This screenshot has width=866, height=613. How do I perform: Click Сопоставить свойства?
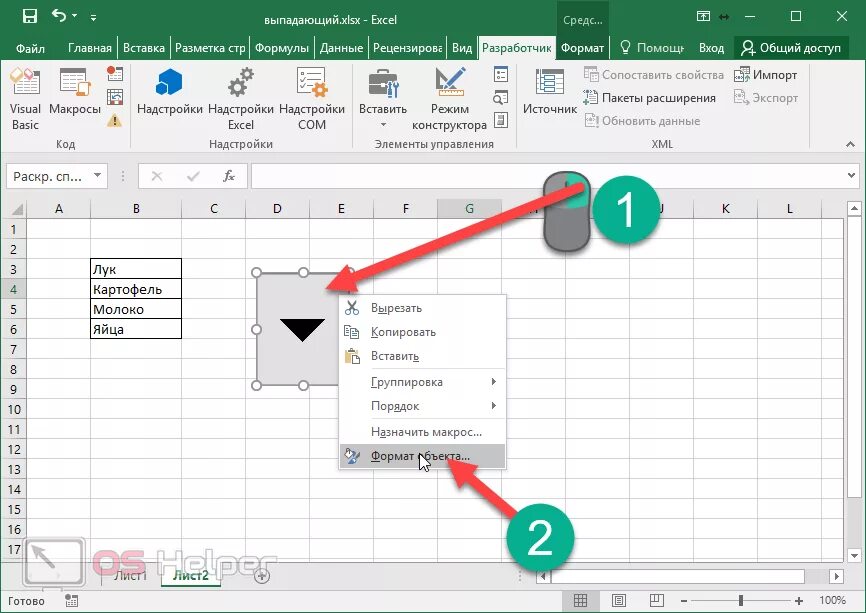click(653, 75)
